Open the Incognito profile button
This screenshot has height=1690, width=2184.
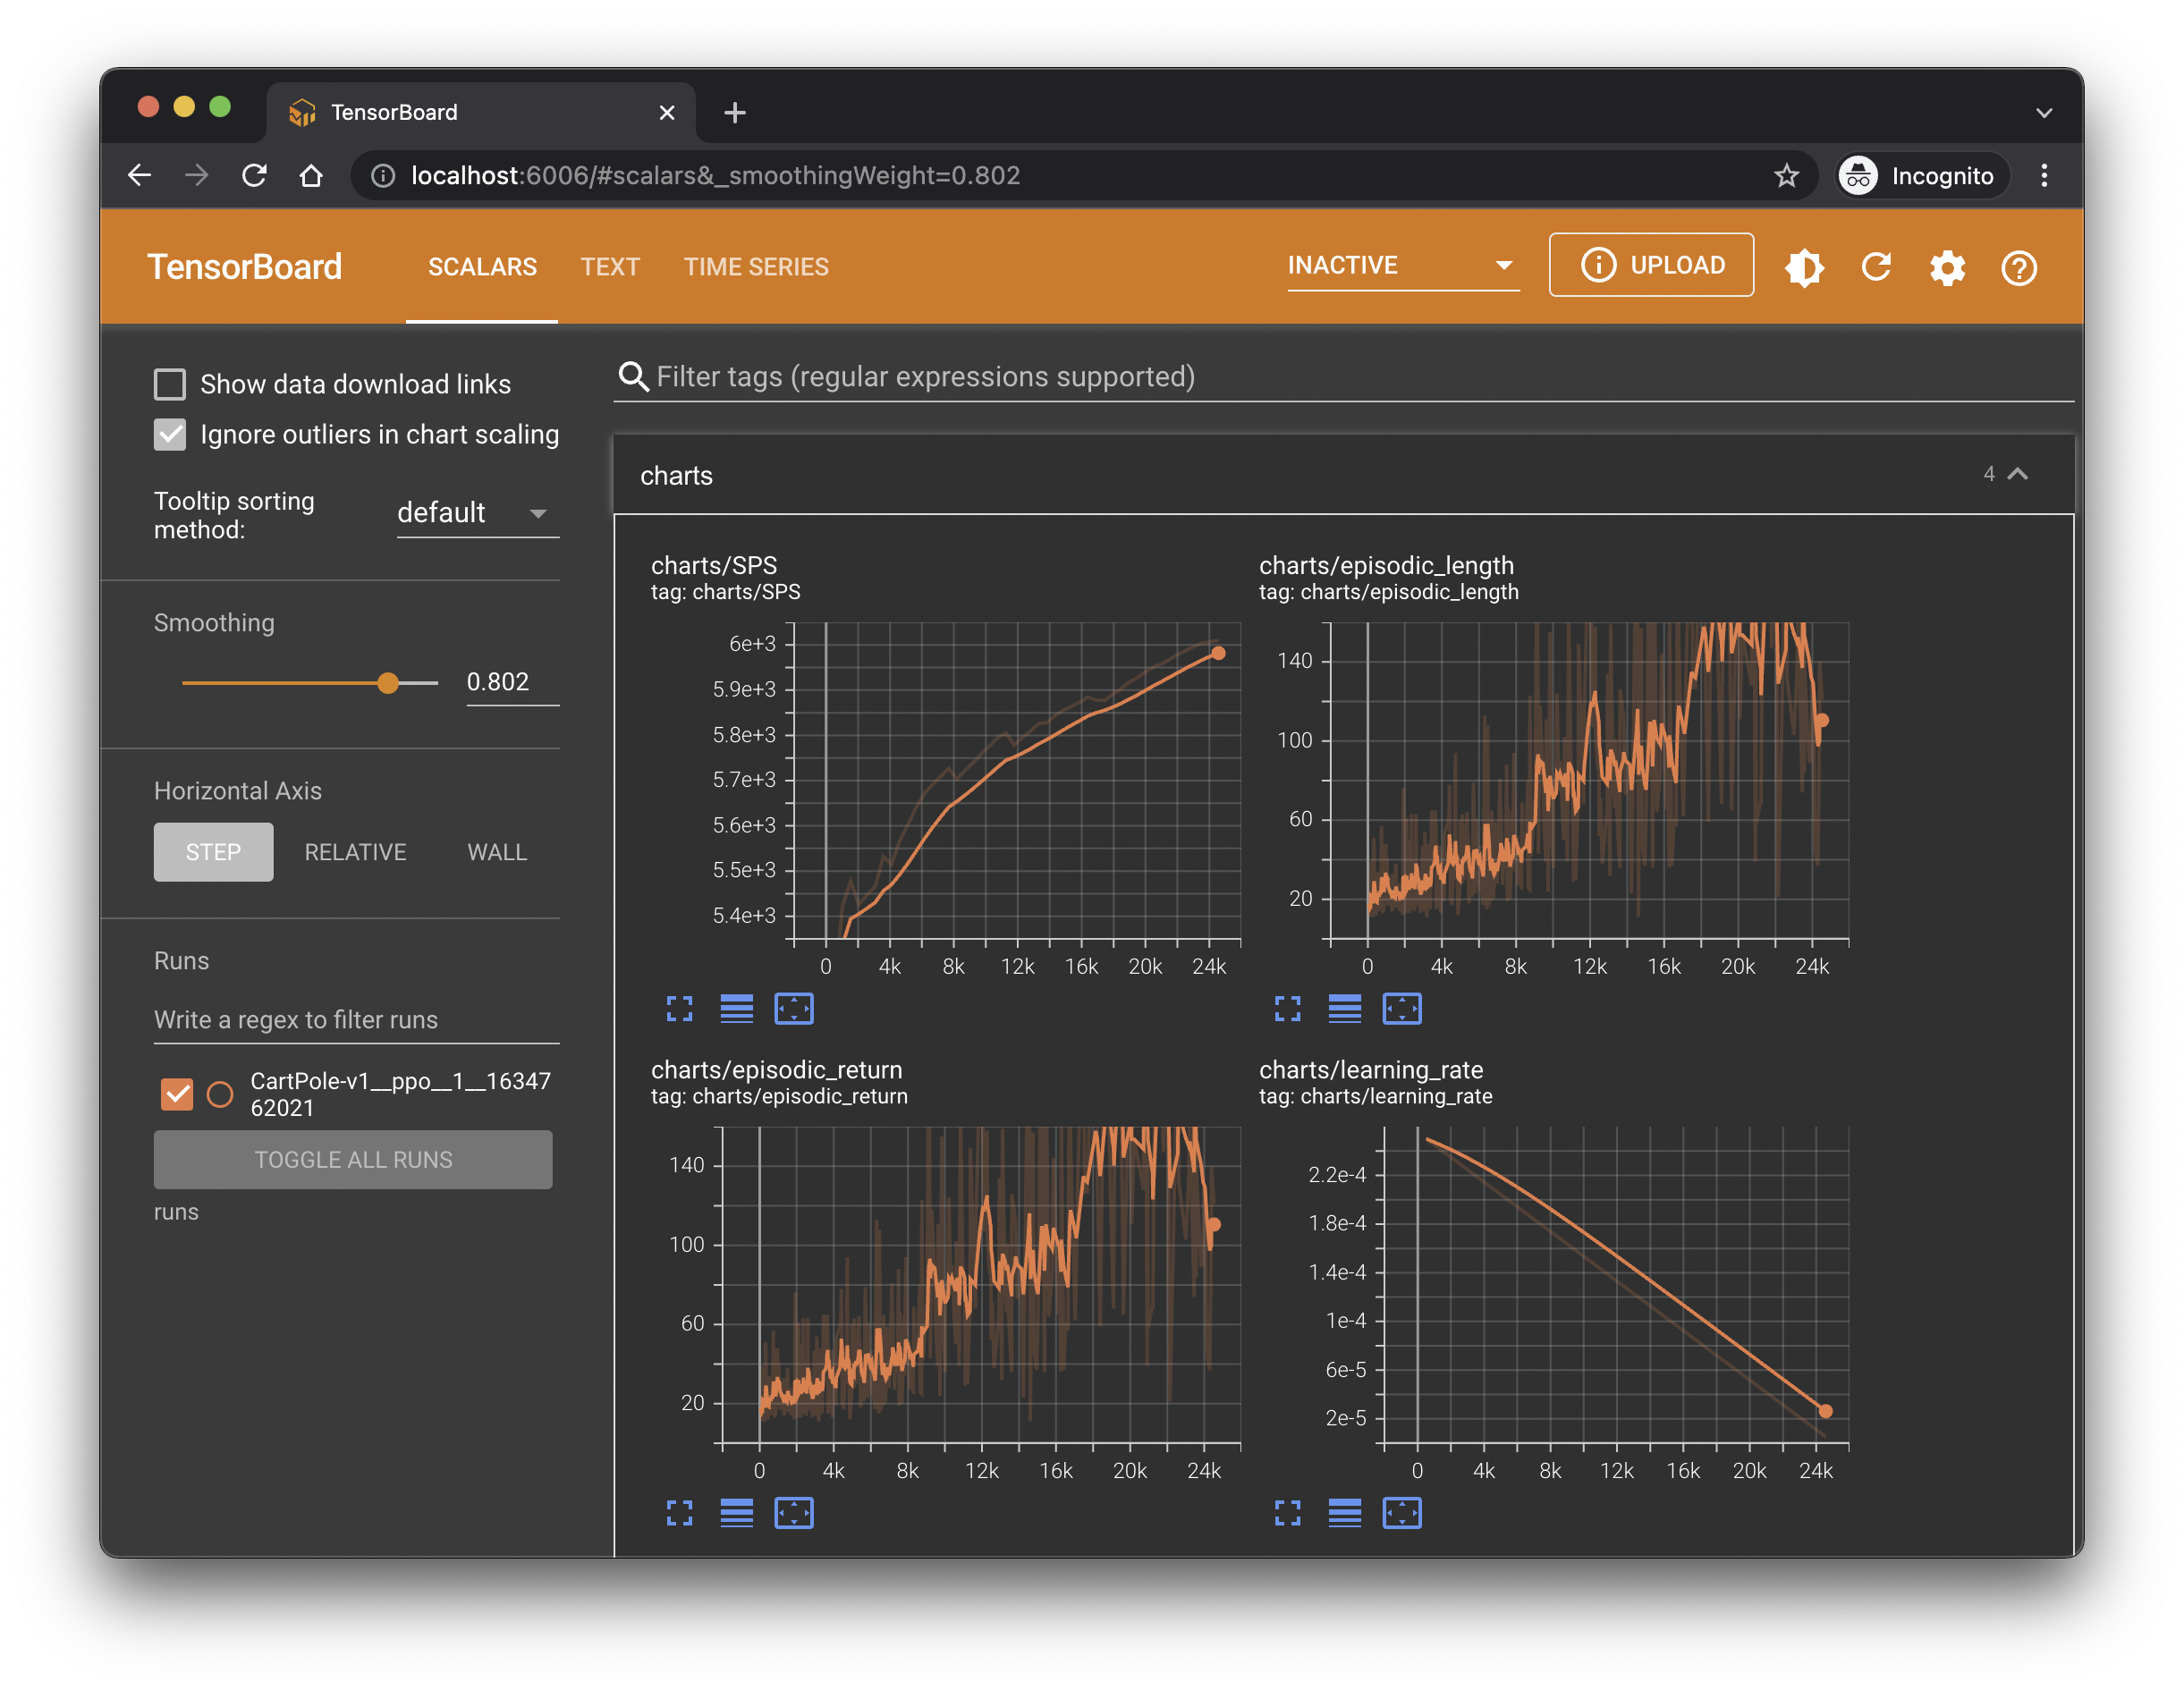point(1922,176)
